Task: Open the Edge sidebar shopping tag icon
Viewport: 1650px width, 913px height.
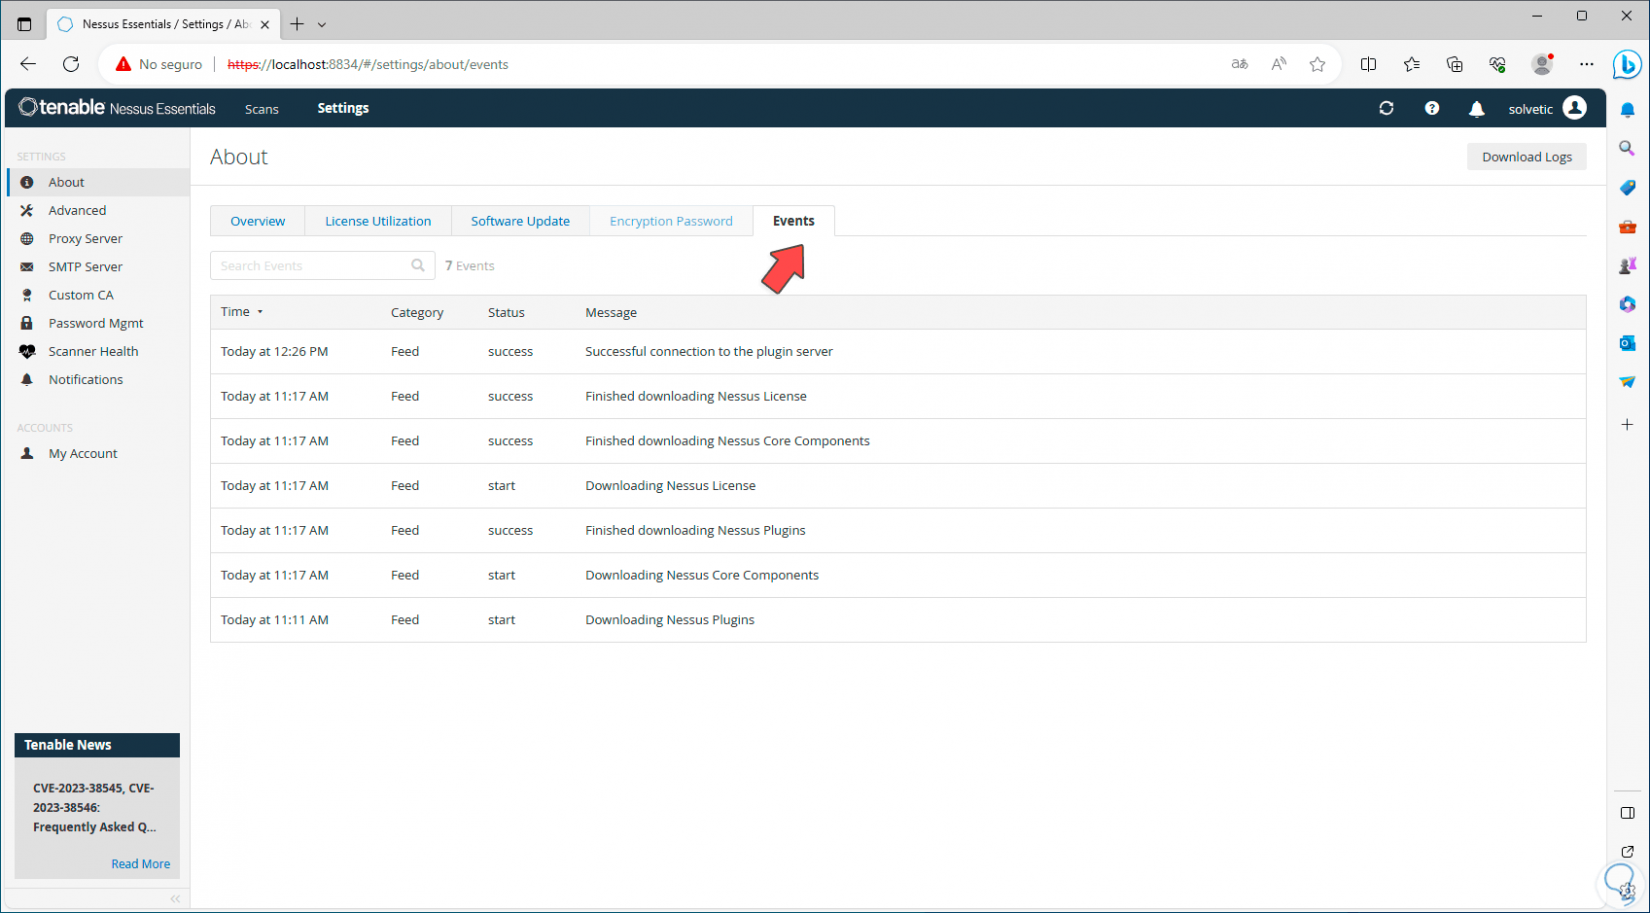Action: coord(1627,187)
